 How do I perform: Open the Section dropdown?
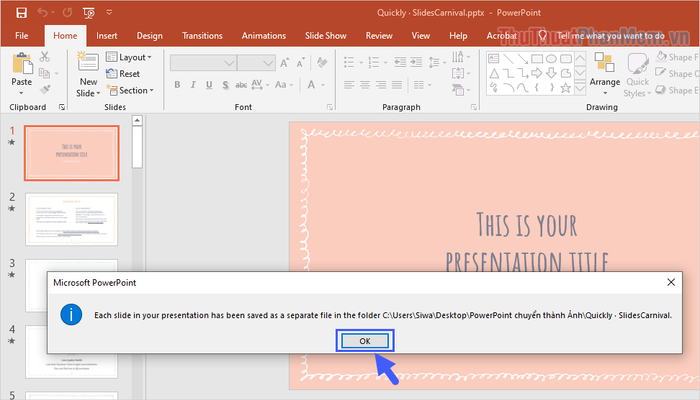click(x=130, y=90)
